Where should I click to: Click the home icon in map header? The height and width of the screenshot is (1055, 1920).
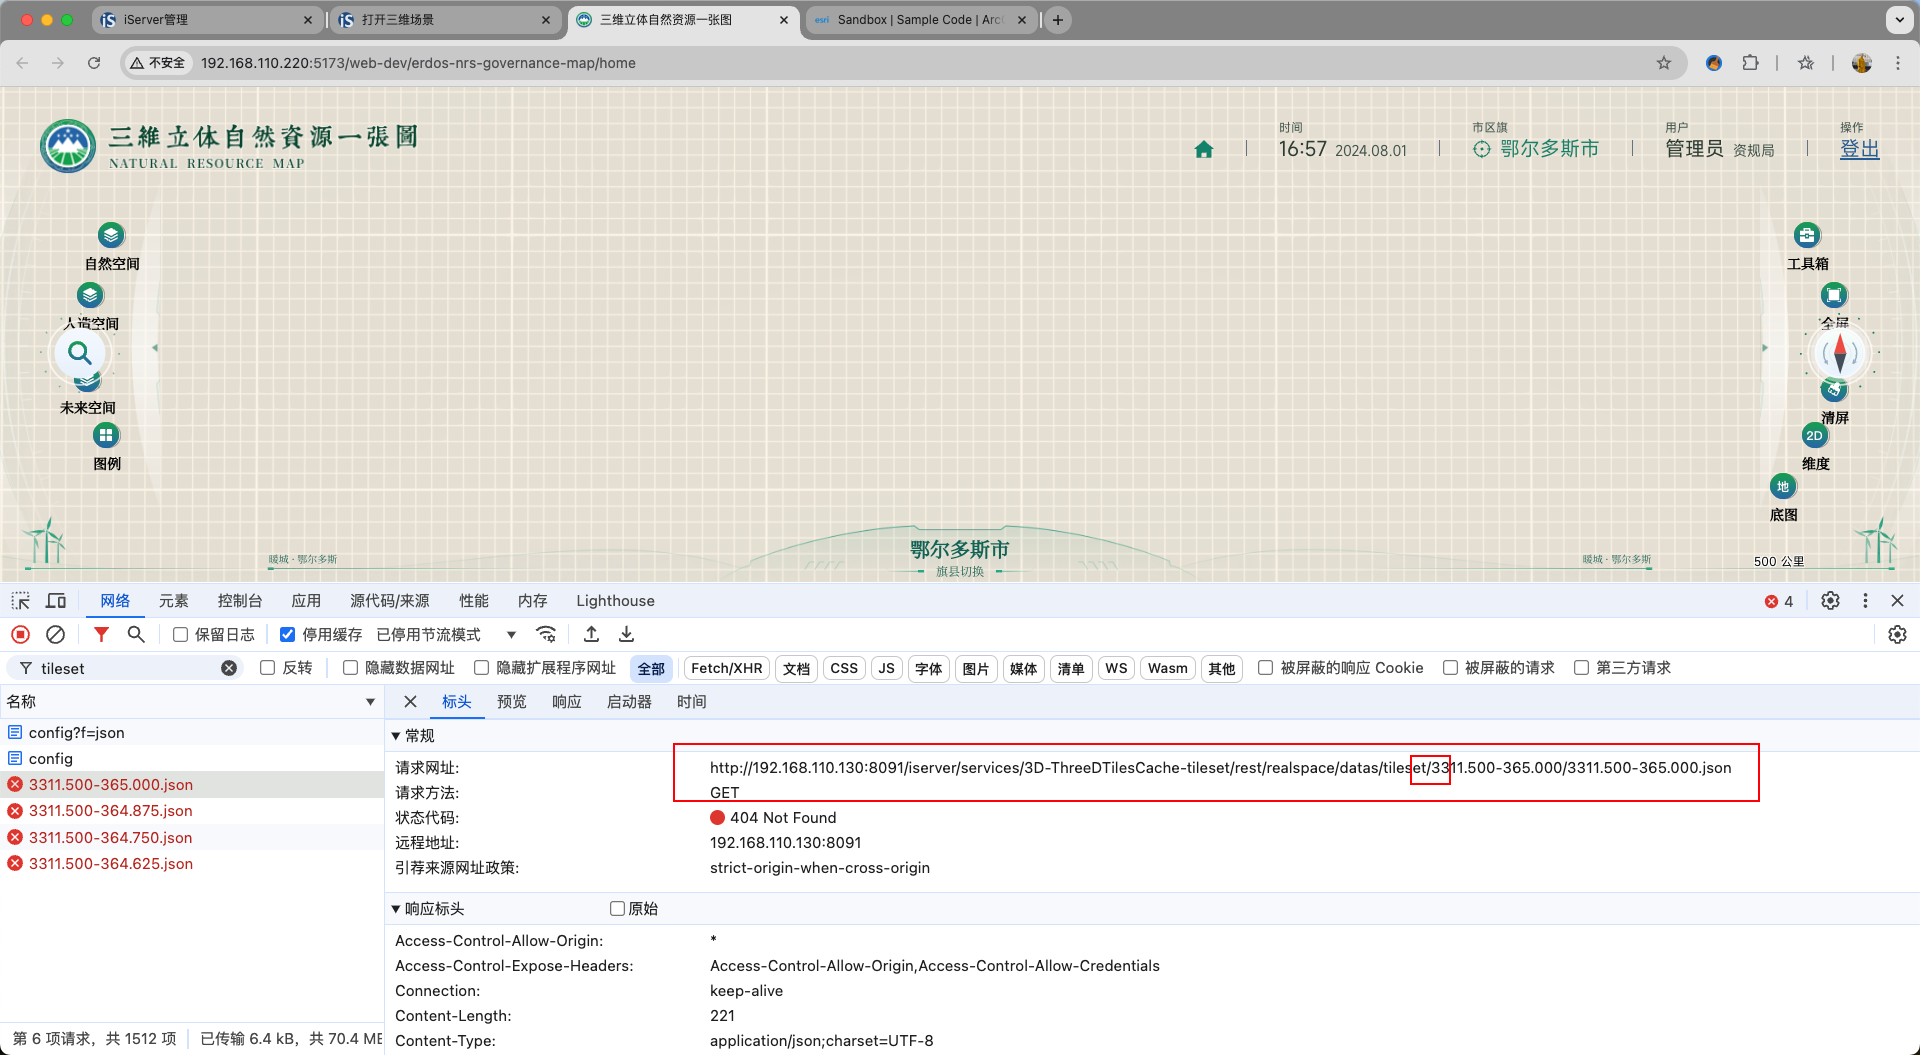click(x=1204, y=149)
